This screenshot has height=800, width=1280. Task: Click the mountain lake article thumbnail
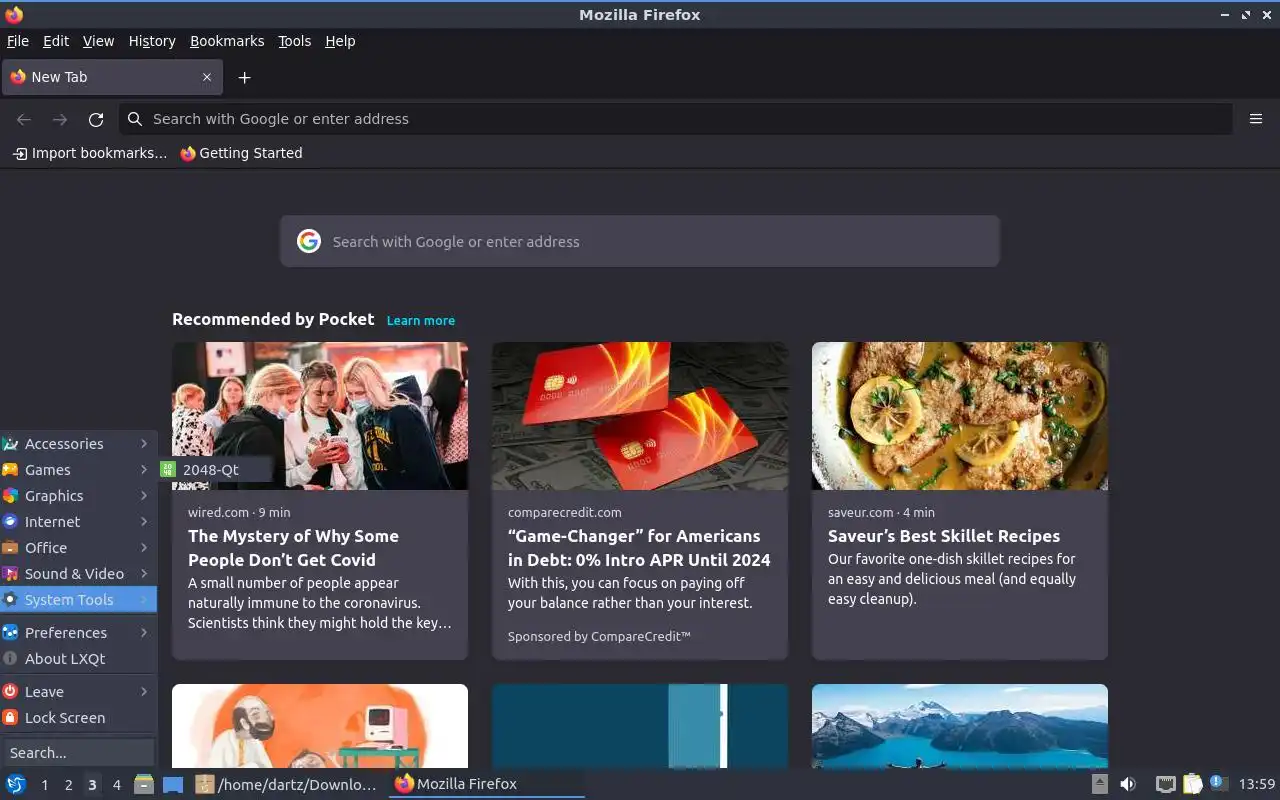pos(960,726)
